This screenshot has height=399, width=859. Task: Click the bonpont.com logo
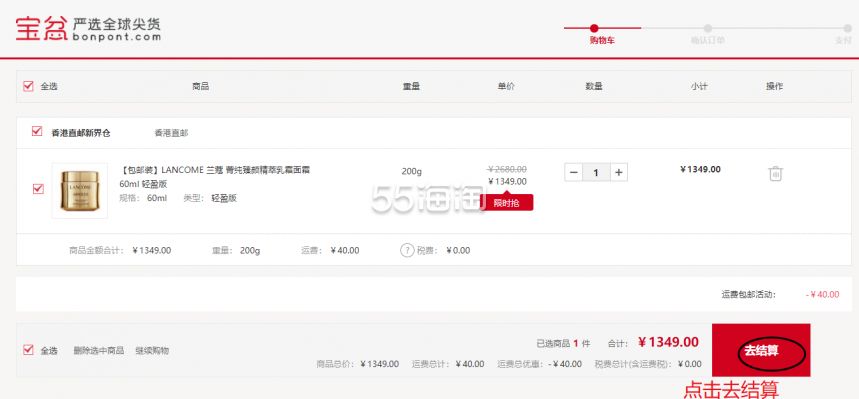coord(88,28)
